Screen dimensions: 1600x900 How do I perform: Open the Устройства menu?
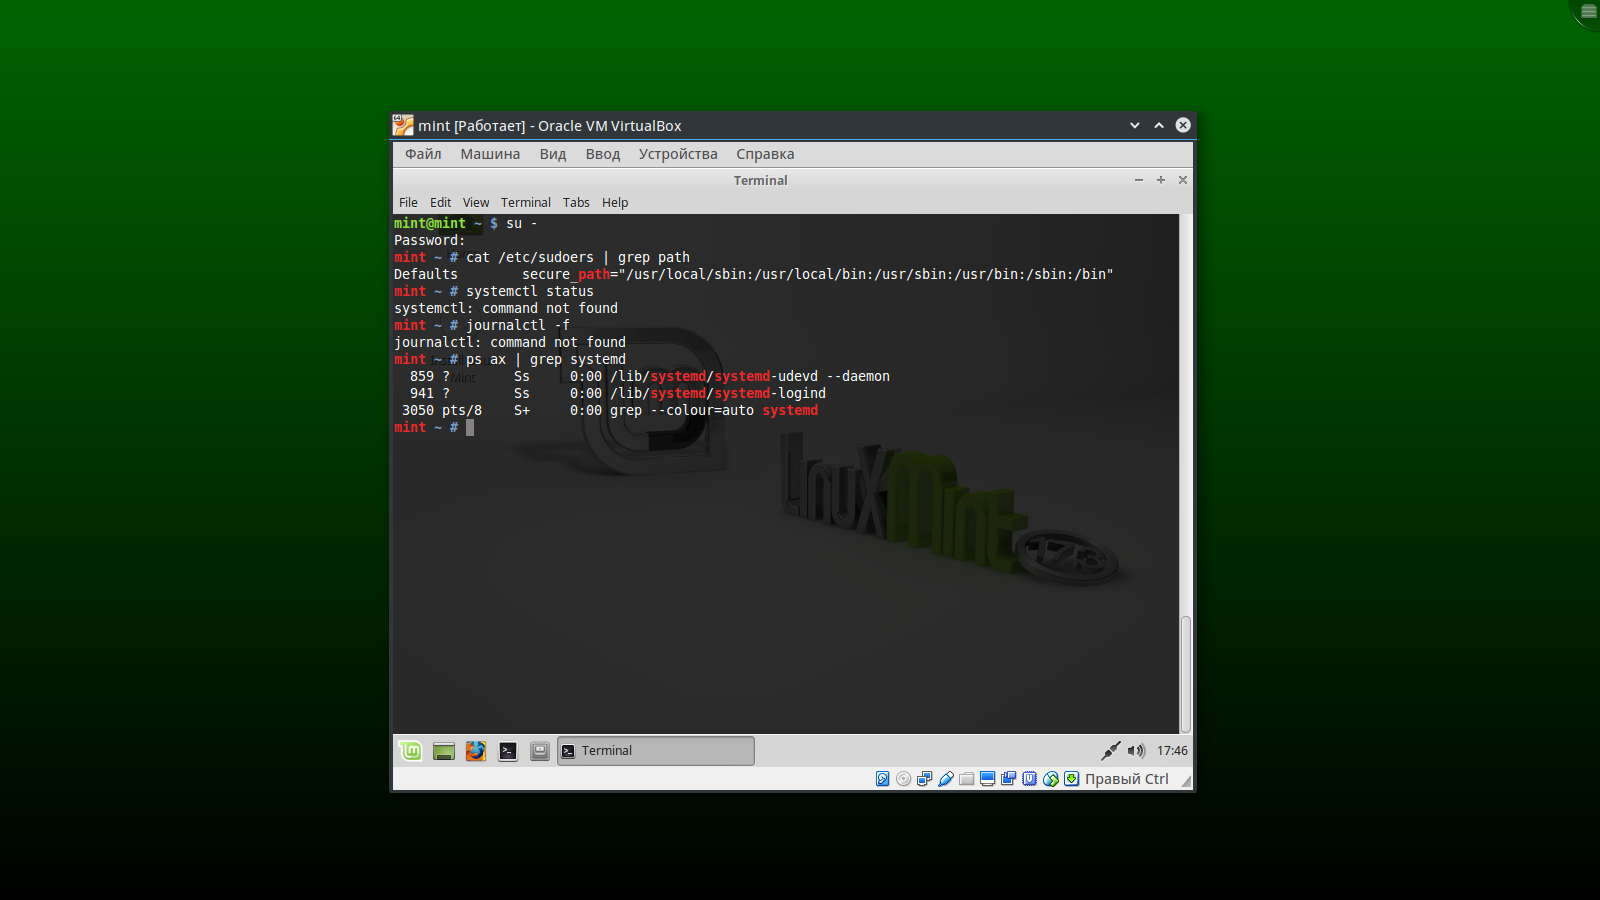678,154
